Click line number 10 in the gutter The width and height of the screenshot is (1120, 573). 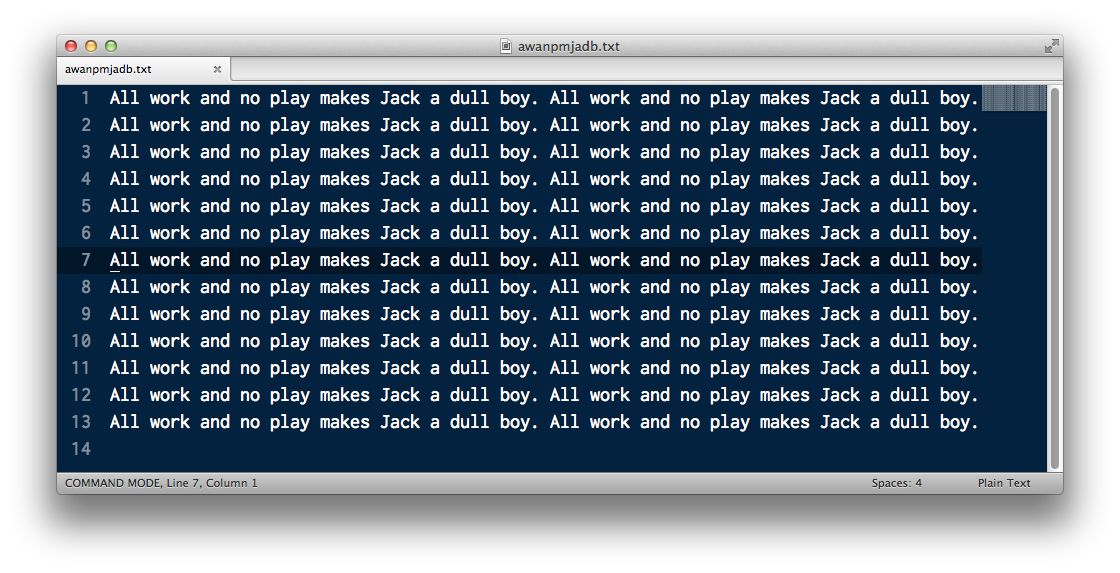(81, 341)
